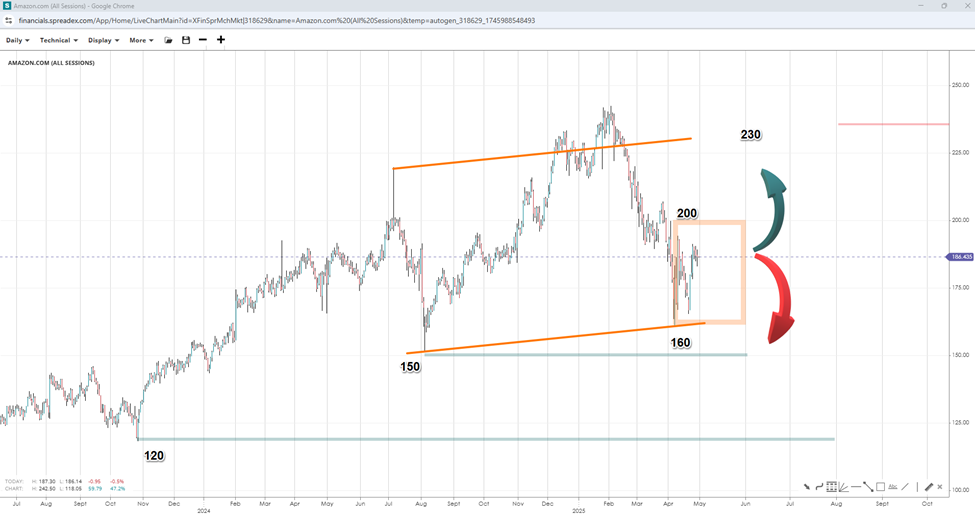
Task: Expand the Technical indicators menu
Action: click(x=58, y=40)
